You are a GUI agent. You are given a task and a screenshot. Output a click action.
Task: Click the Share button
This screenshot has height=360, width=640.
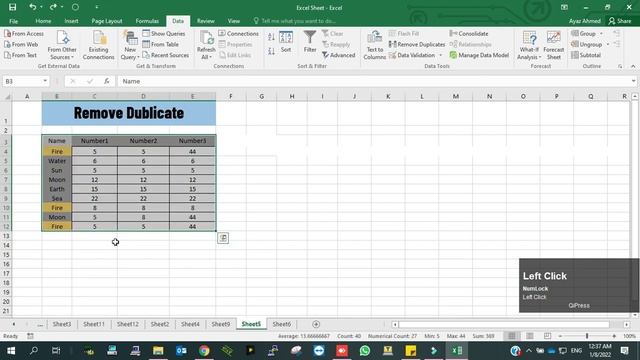[620, 21]
